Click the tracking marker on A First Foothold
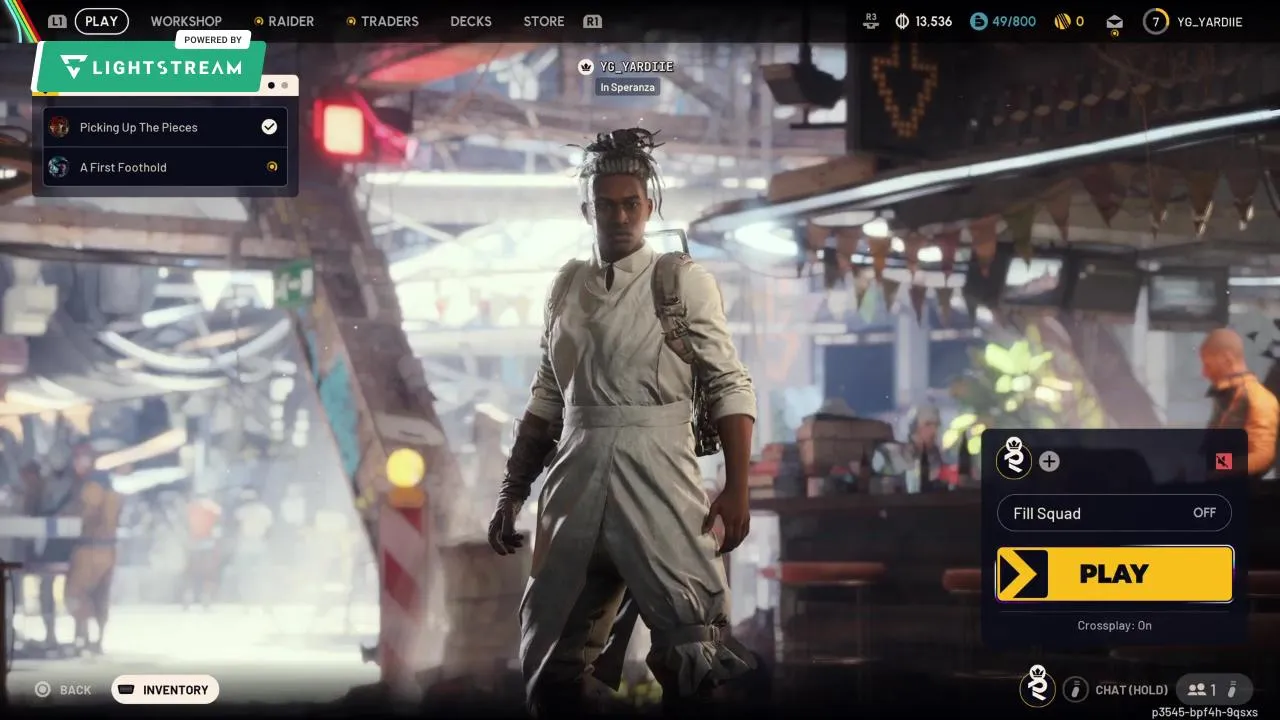This screenshot has width=1280, height=720. coord(272,167)
